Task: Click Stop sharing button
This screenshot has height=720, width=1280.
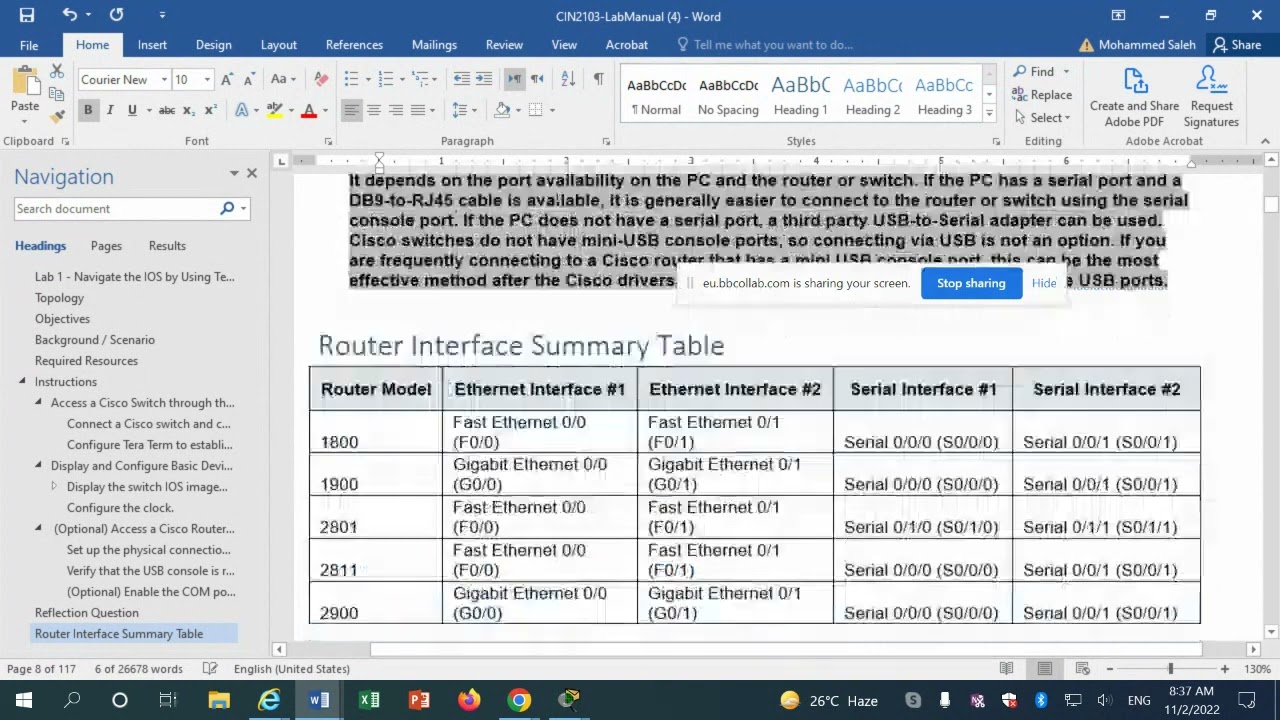Action: point(971,283)
